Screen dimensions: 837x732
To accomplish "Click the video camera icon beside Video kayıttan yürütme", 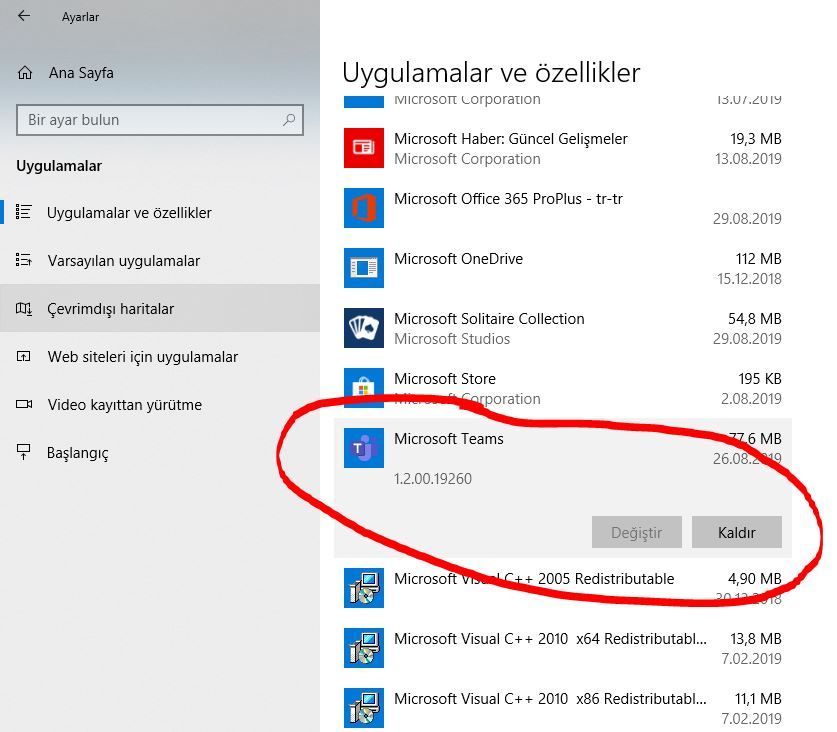I will 23,404.
